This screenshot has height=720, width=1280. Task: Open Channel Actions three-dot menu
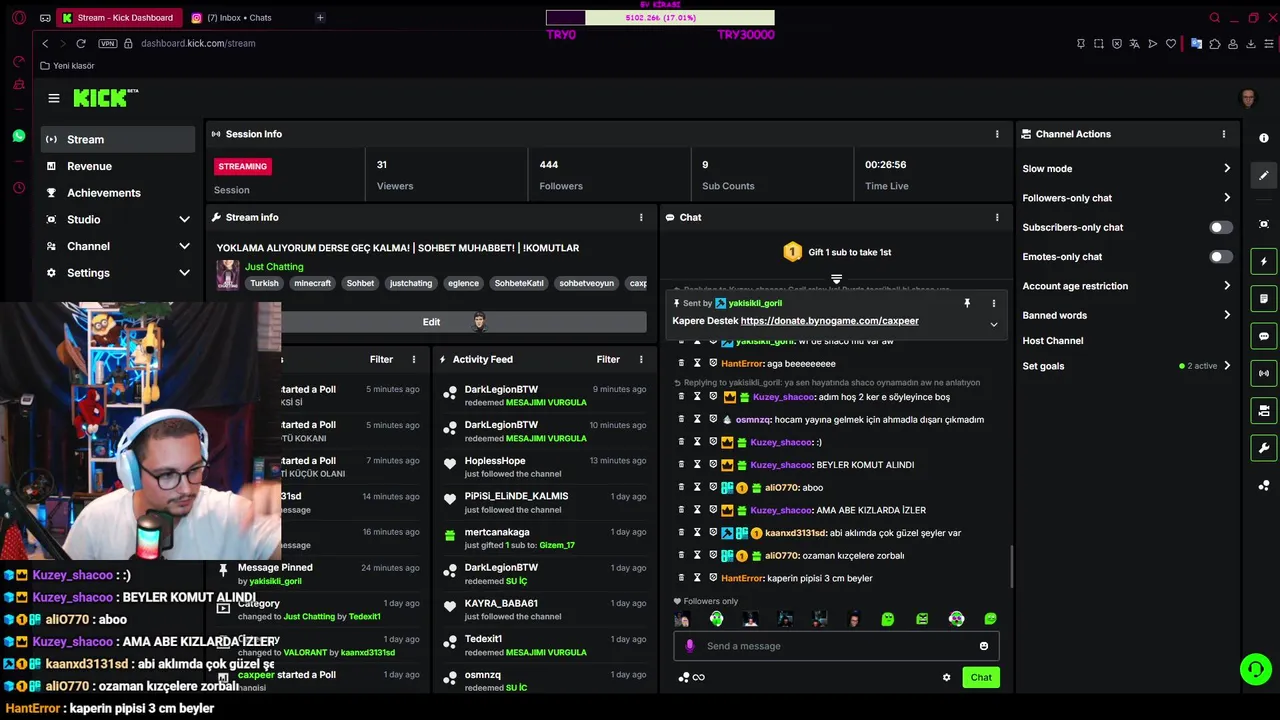click(1223, 134)
